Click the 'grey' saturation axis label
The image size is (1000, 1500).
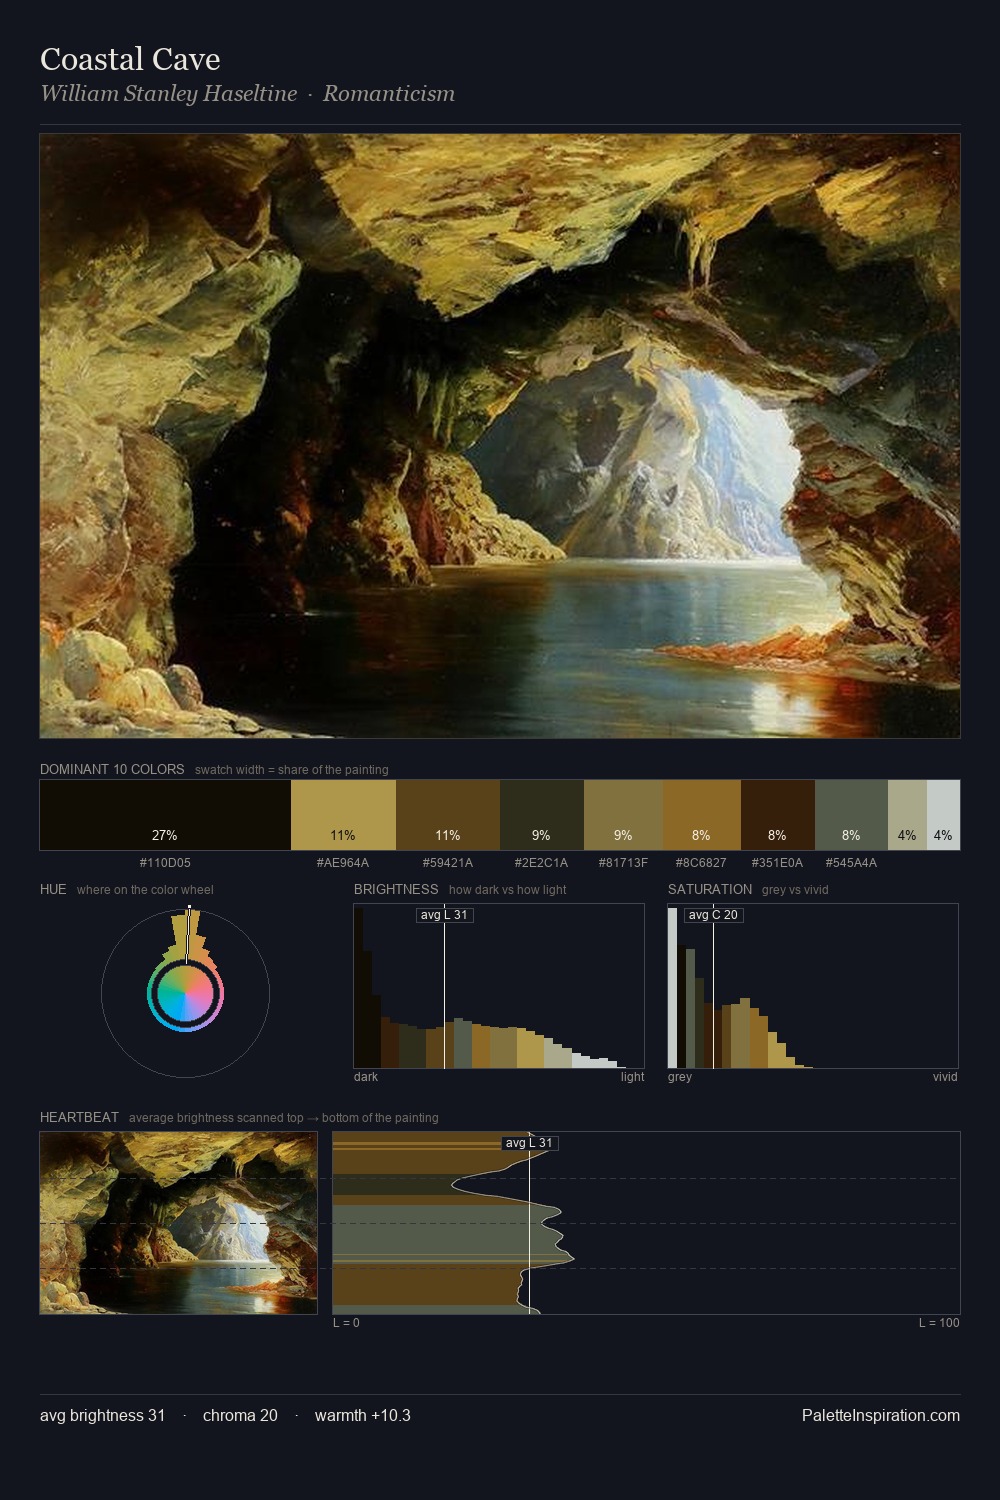tap(680, 1077)
